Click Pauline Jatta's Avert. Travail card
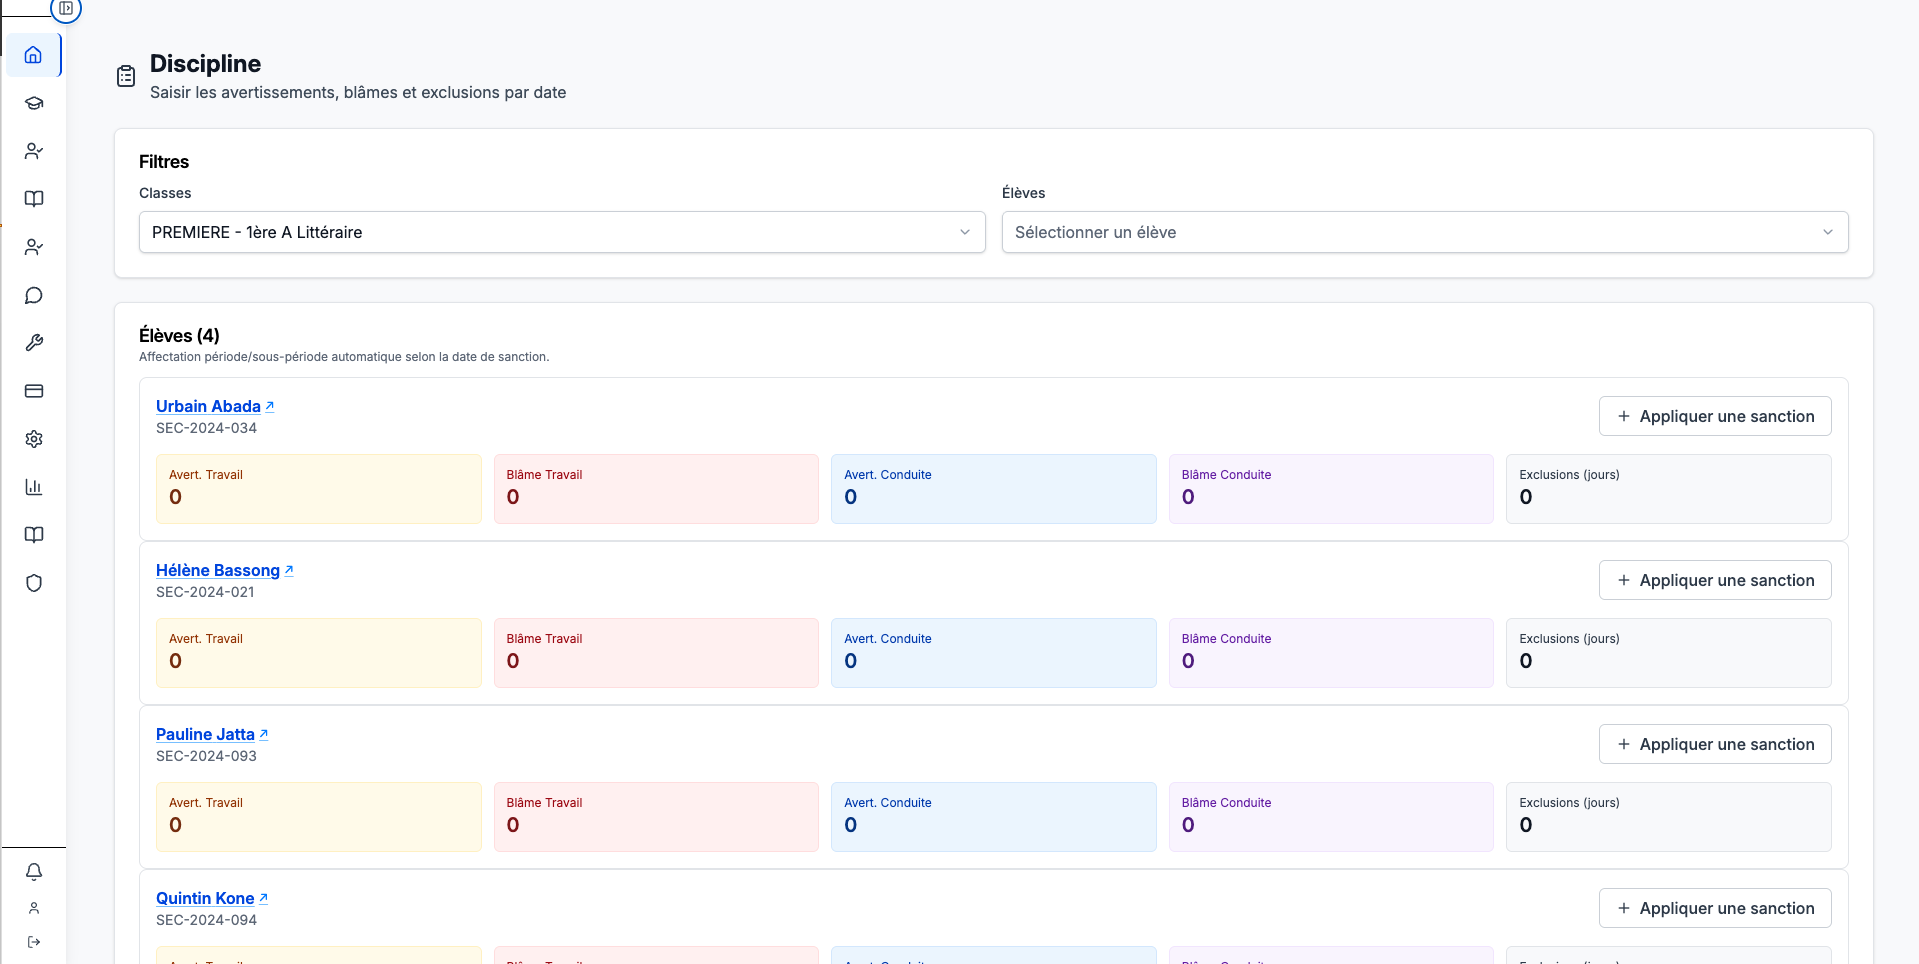The height and width of the screenshot is (964, 1919). (319, 817)
